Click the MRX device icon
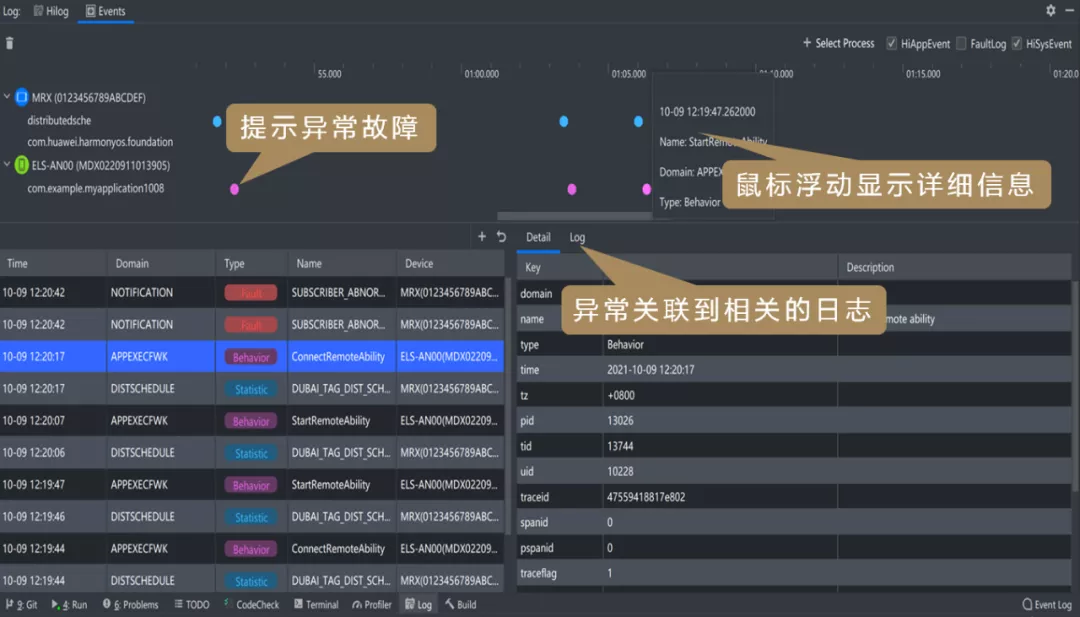 click(21, 97)
